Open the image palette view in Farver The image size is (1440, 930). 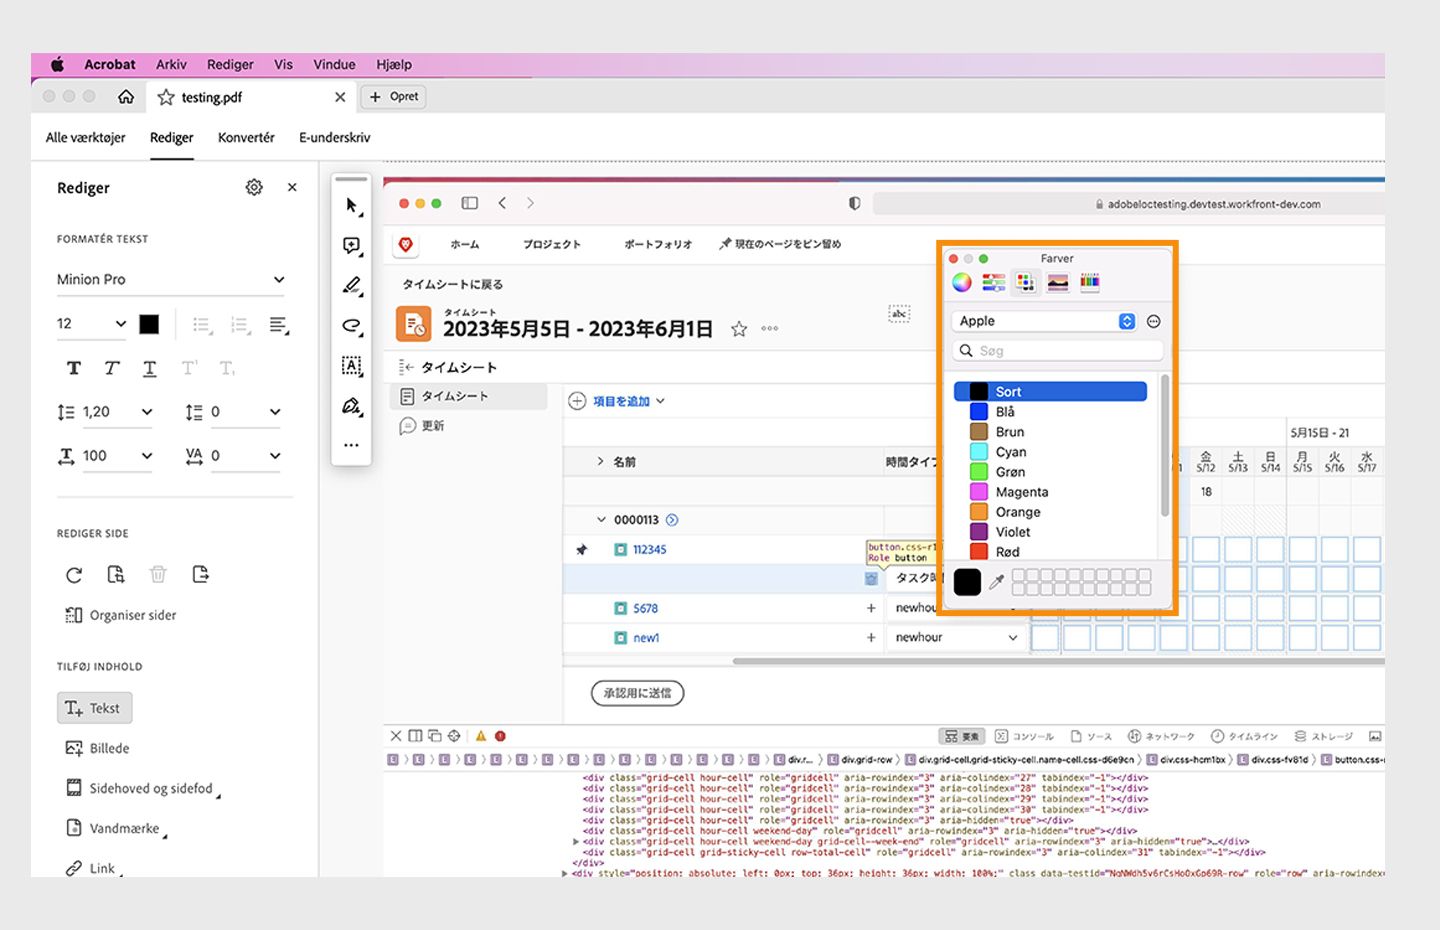(x=1057, y=282)
